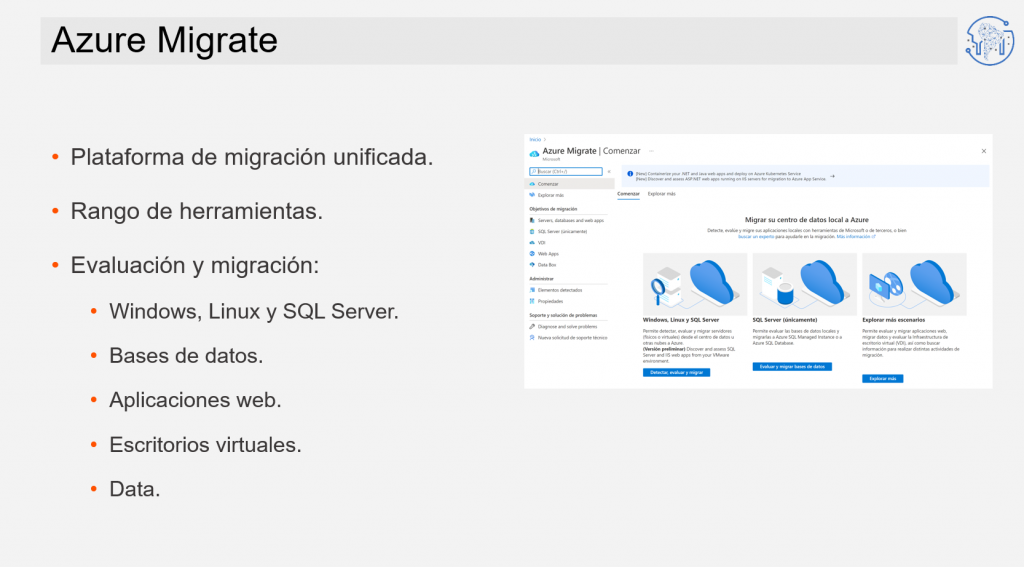Click sub-bullet 'Windows, Linux y SQL Server.'

tap(253, 312)
